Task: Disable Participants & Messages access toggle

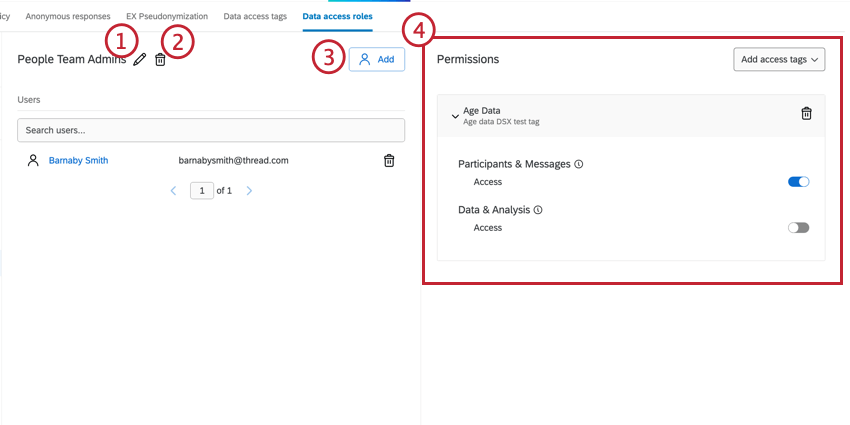Action: (x=799, y=182)
